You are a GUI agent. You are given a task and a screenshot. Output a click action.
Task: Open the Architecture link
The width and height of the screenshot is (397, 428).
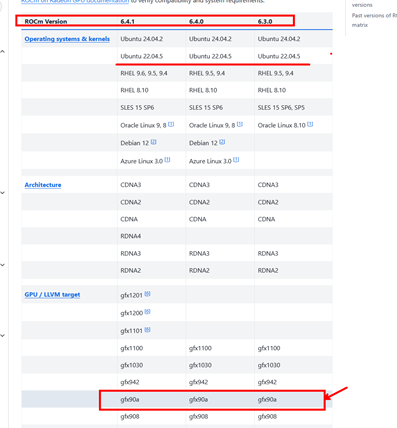click(x=43, y=185)
